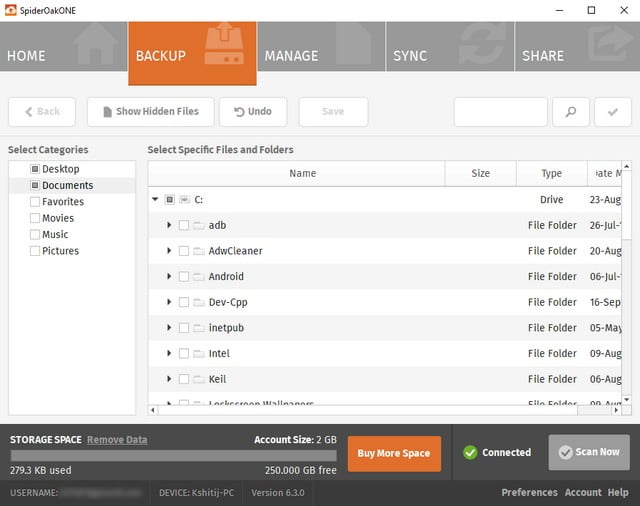640x506 pixels.
Task: Click the Dev-Cpp folder icon
Action: pos(199,302)
